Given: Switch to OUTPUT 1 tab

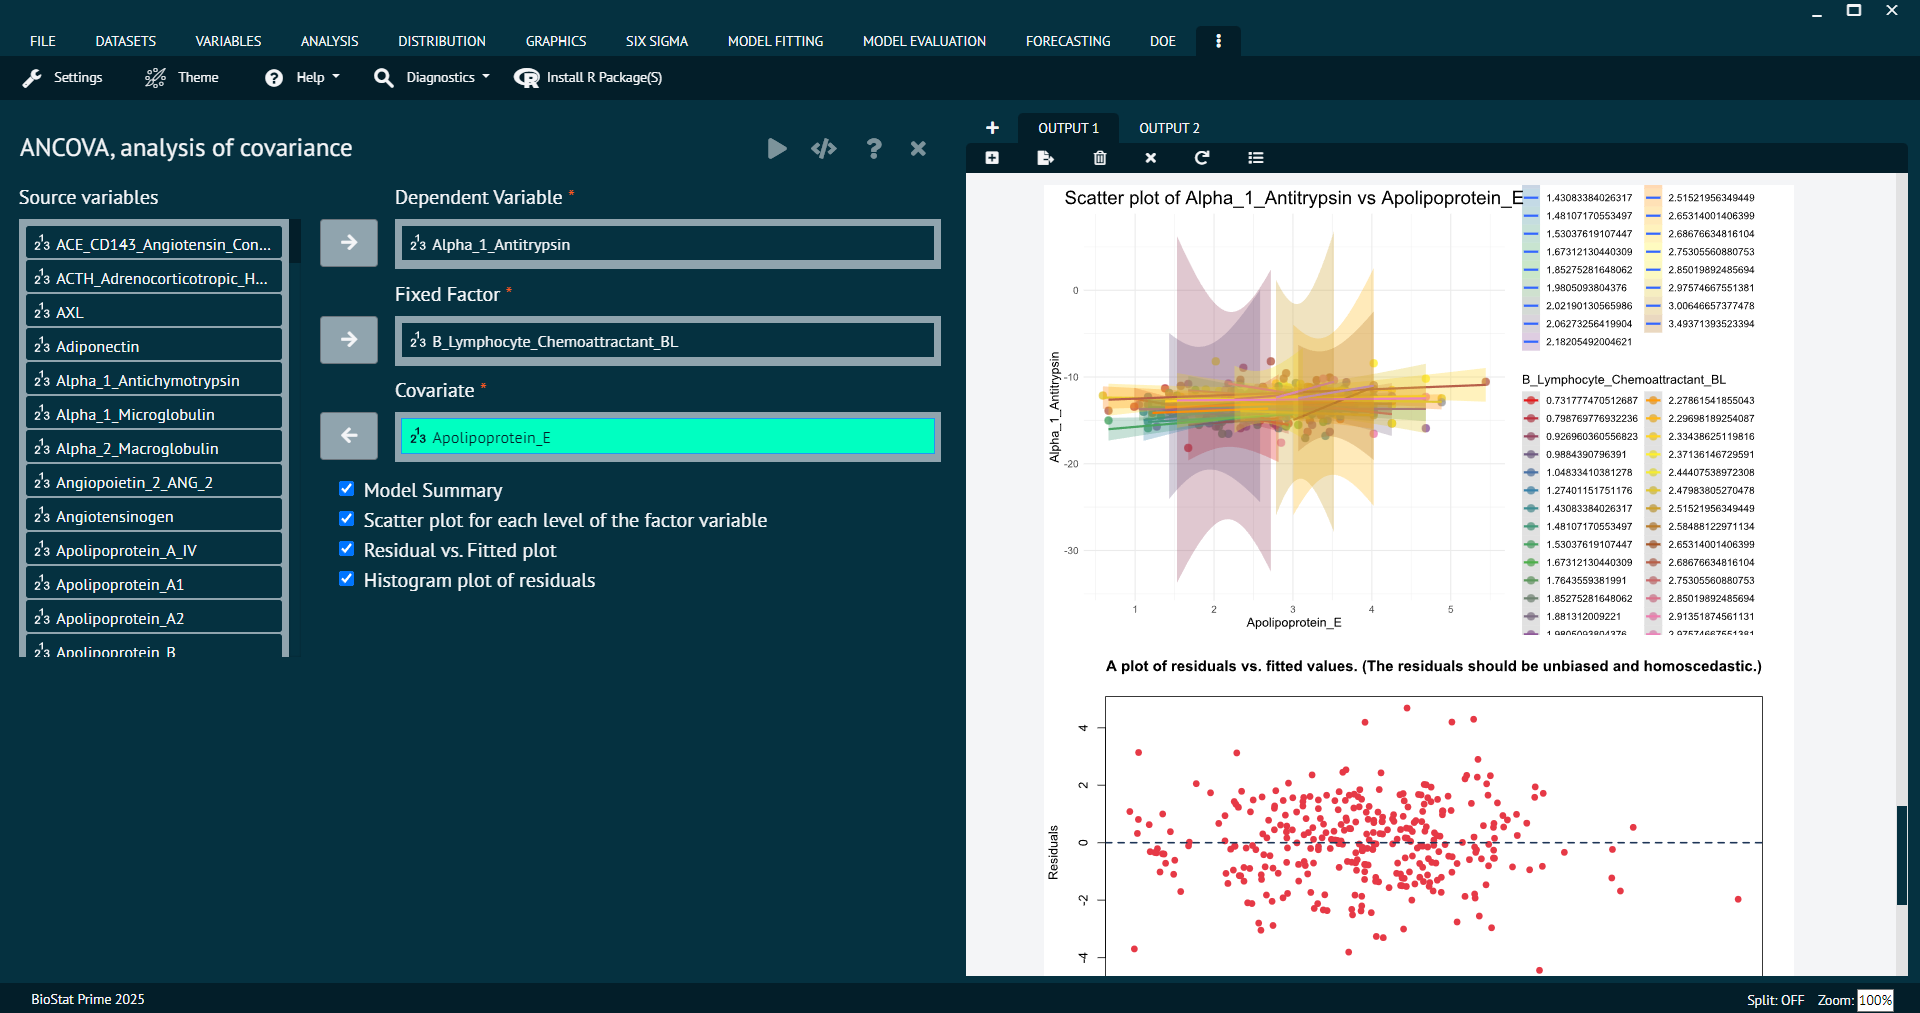Looking at the screenshot, I should point(1068,128).
